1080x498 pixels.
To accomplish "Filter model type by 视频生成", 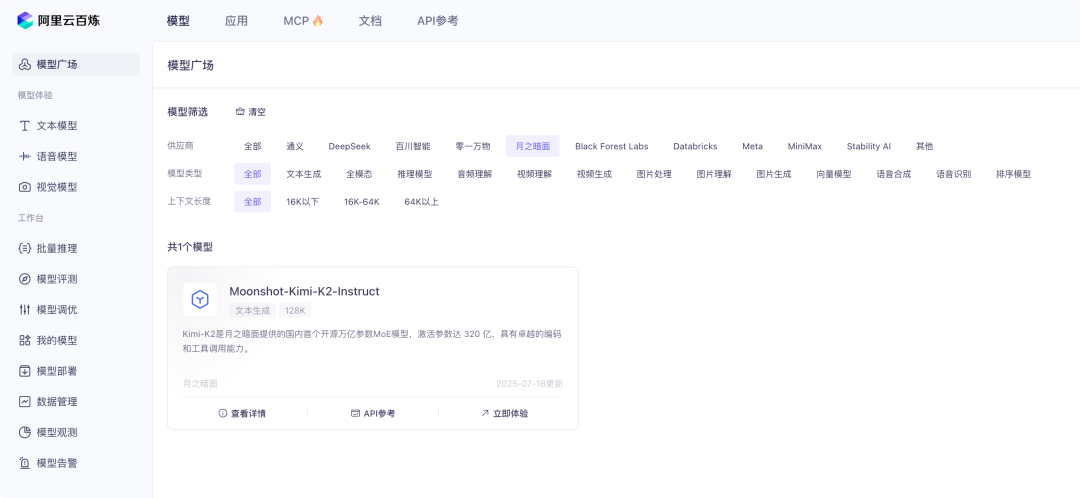I will [x=594, y=174].
